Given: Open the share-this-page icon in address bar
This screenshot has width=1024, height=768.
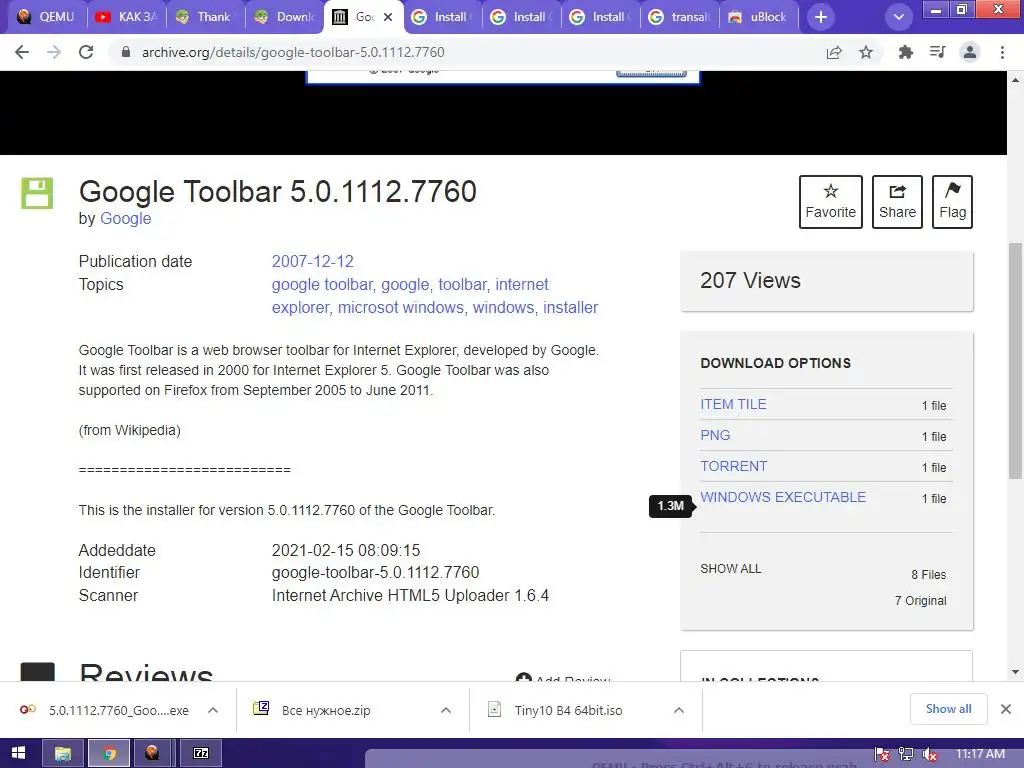Looking at the screenshot, I should pyautogui.click(x=834, y=52).
